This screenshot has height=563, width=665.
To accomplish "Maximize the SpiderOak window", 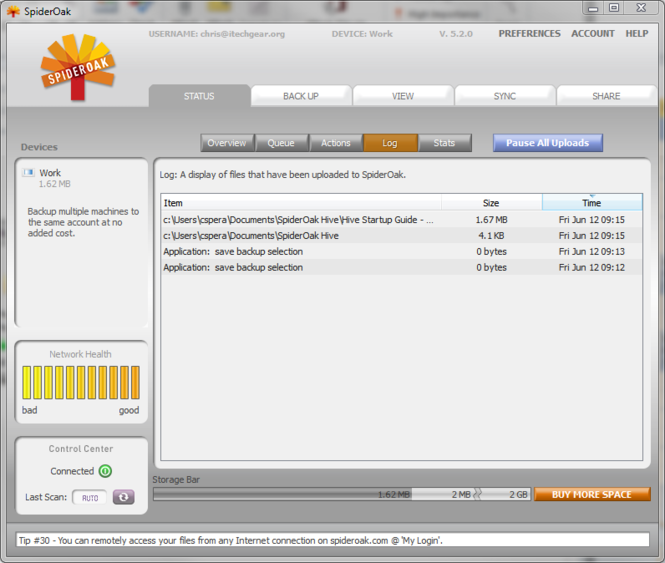I will pyautogui.click(x=614, y=8).
